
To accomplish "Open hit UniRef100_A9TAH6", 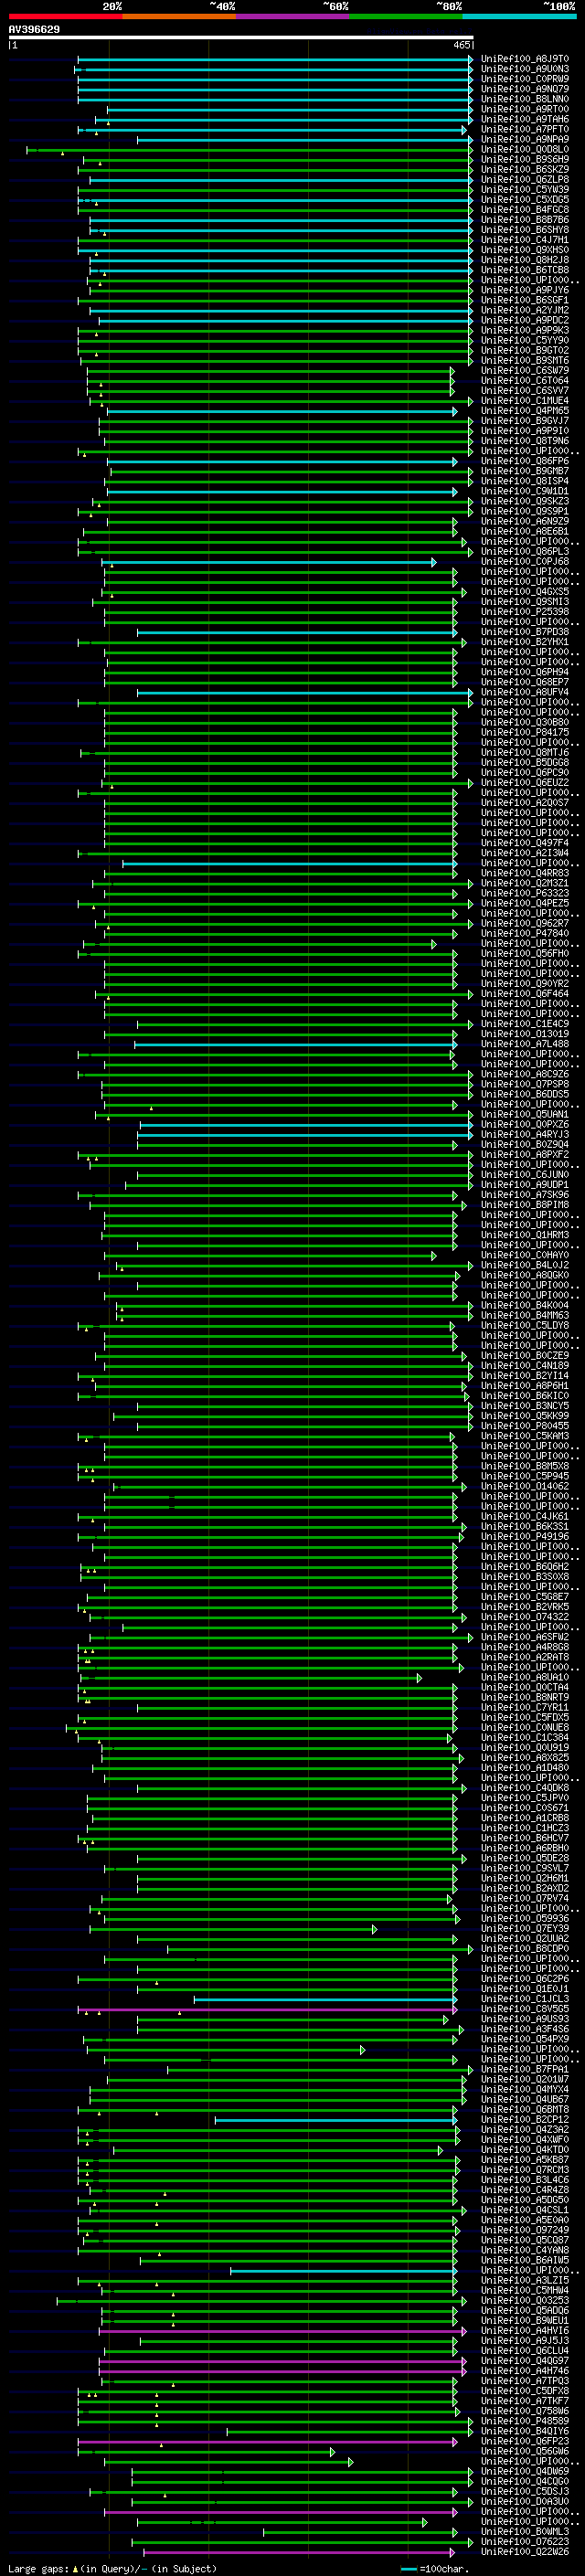I will (525, 119).
